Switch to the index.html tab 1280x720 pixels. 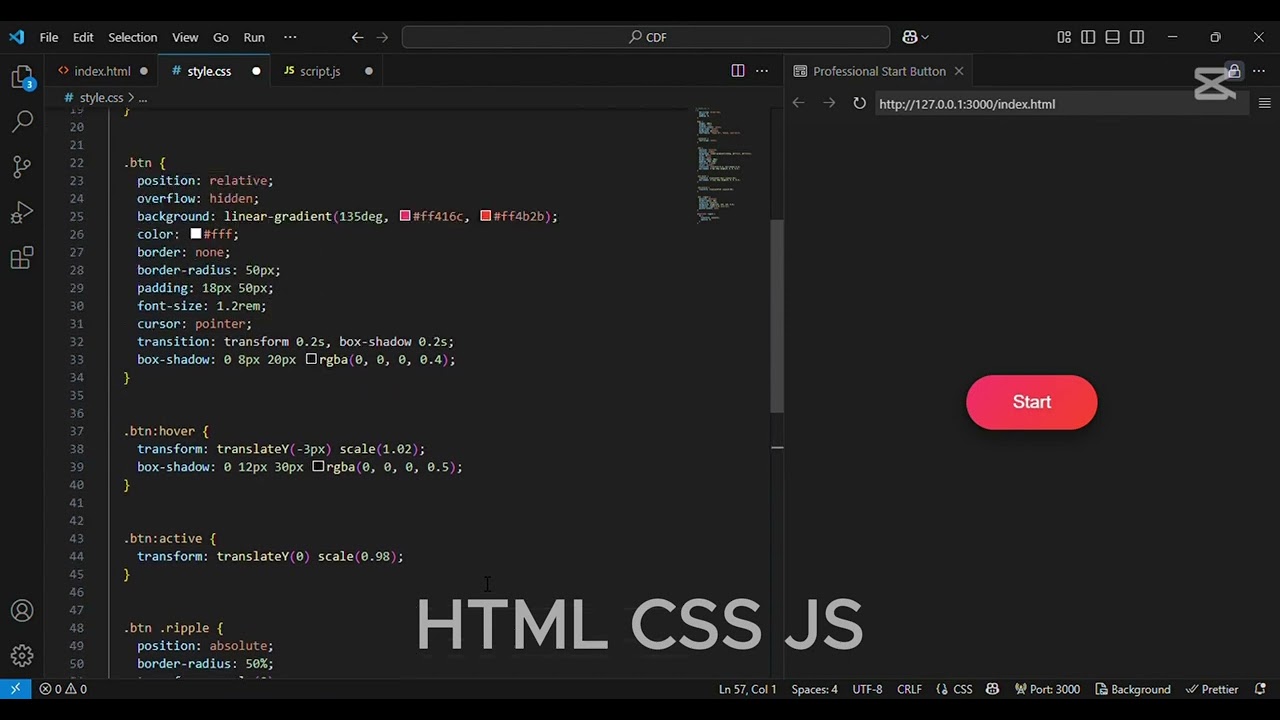pos(102,71)
